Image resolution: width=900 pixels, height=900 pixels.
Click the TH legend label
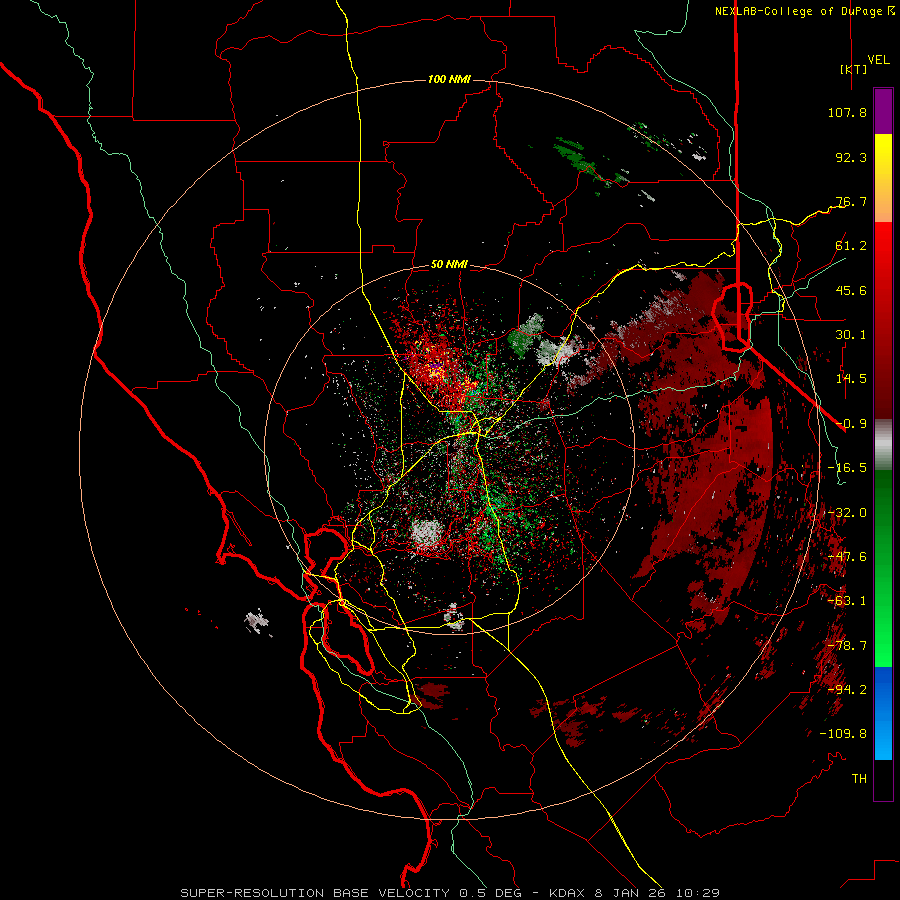(x=859, y=779)
